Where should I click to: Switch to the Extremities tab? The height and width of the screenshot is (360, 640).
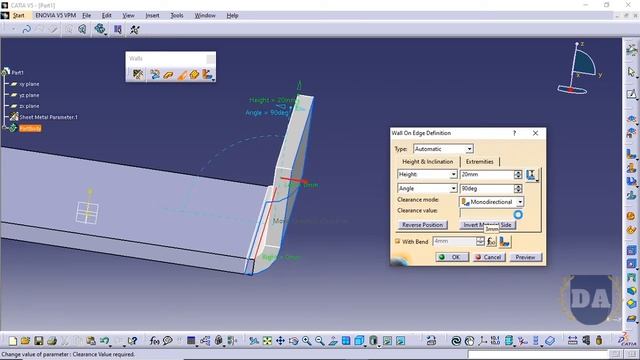480,162
